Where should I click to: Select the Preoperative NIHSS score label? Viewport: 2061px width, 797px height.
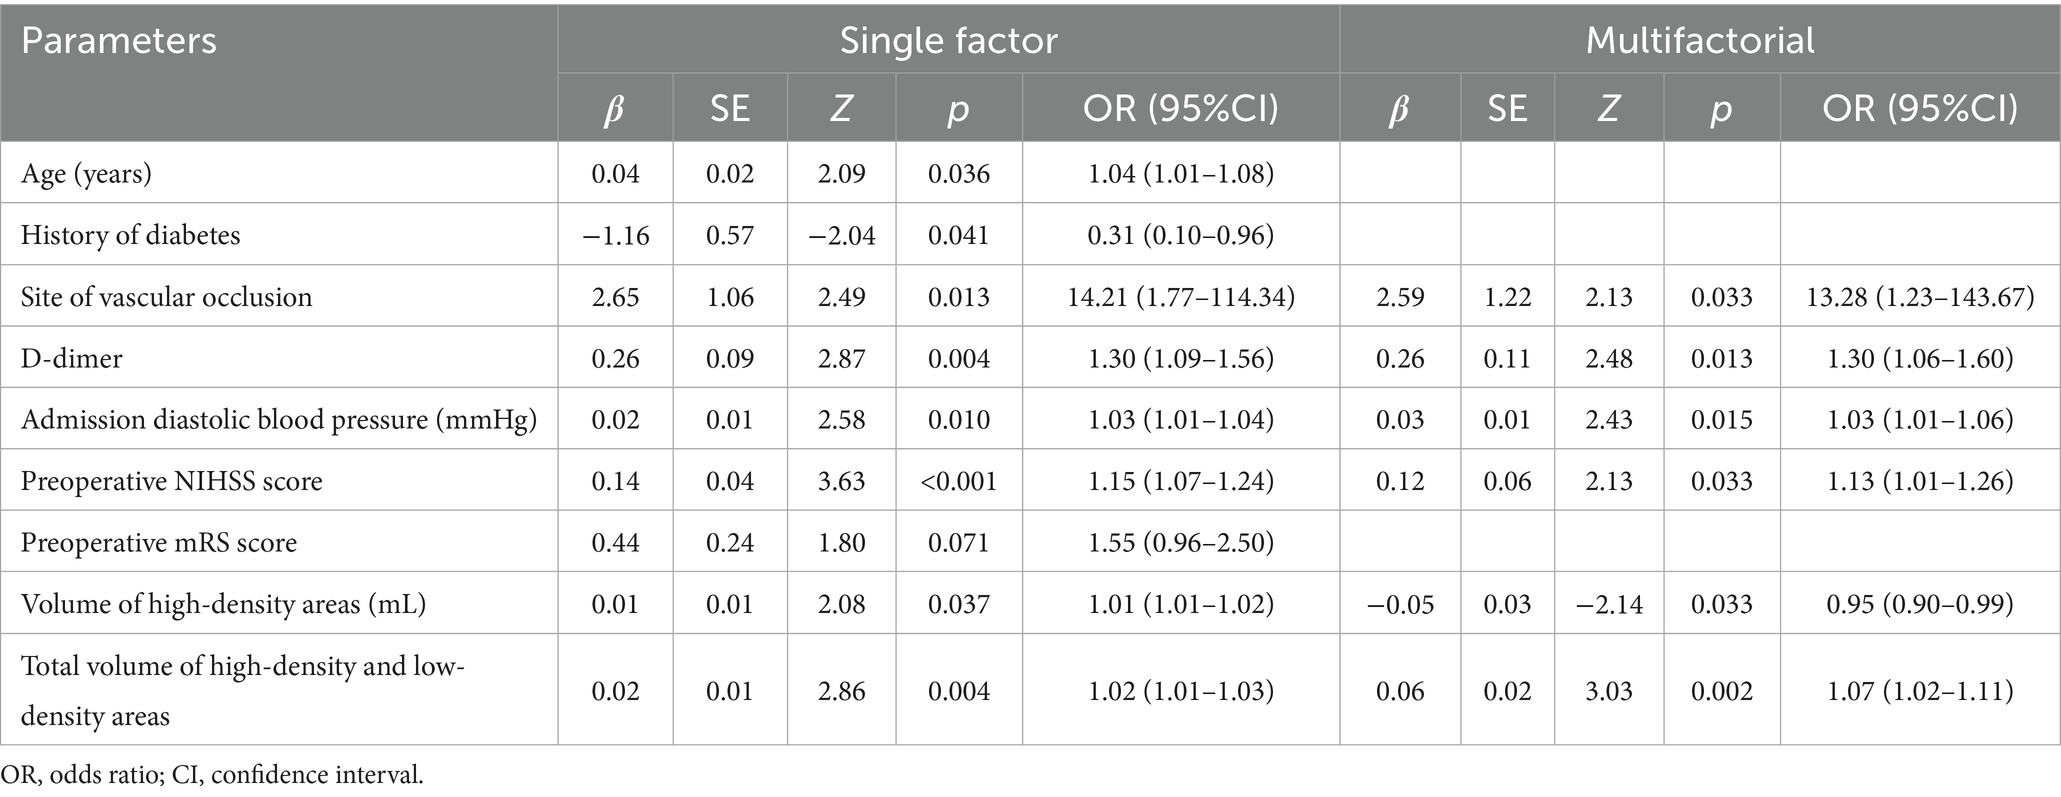171,481
